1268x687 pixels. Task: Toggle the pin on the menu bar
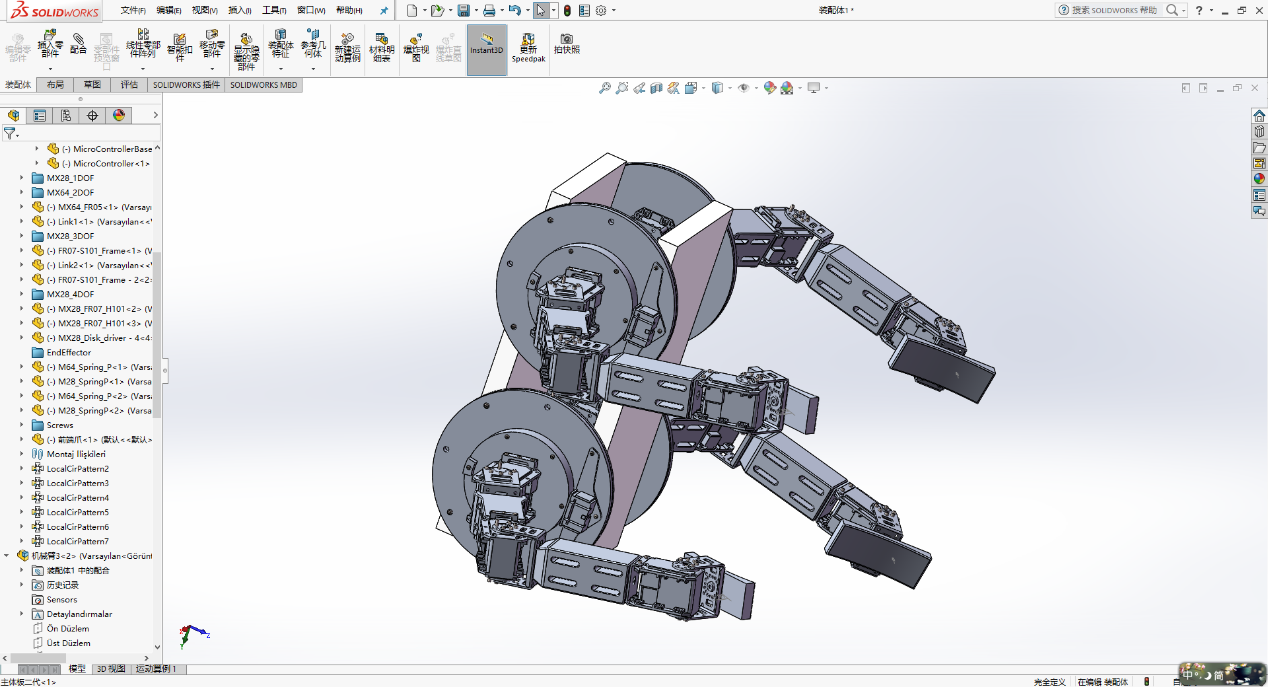click(x=384, y=10)
